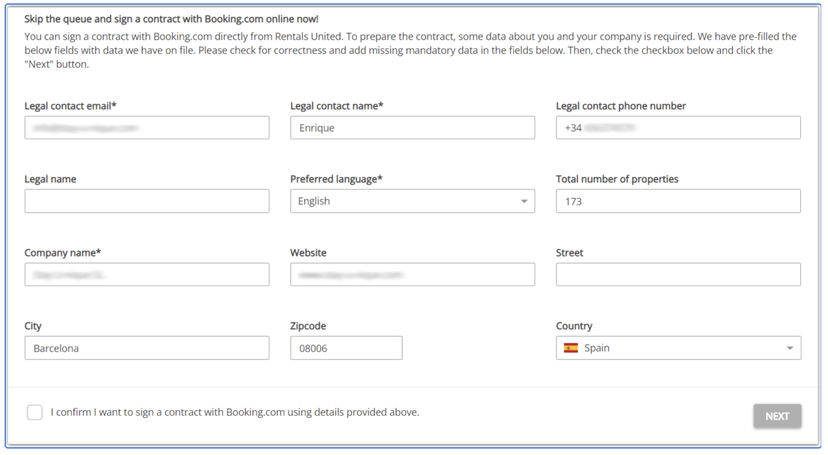This screenshot has height=455, width=828.
Task: Click the 'Total number of properties' label
Action: [617, 179]
